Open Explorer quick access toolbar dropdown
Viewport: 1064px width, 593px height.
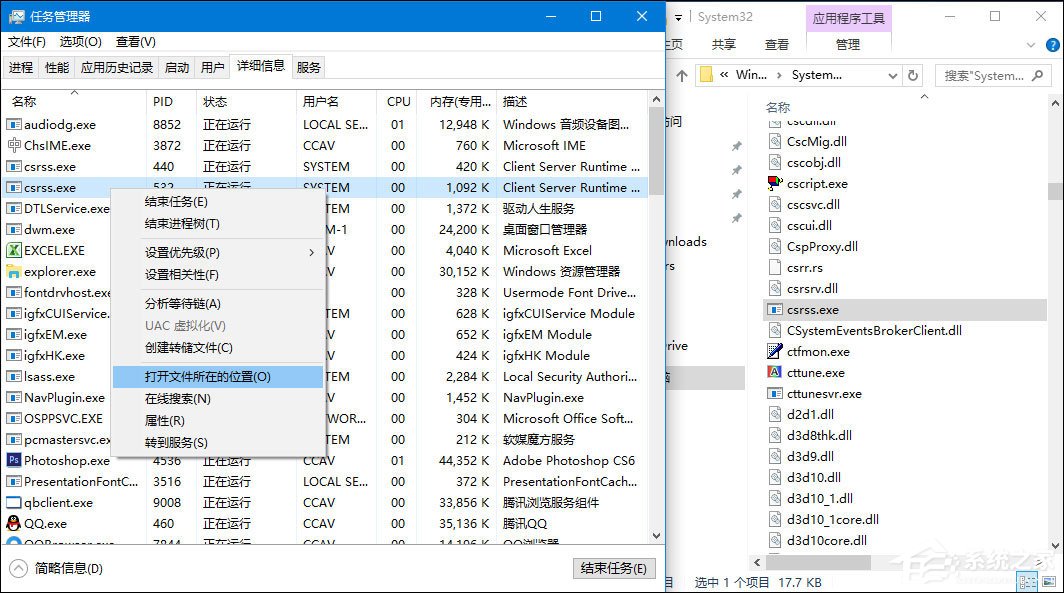678,18
